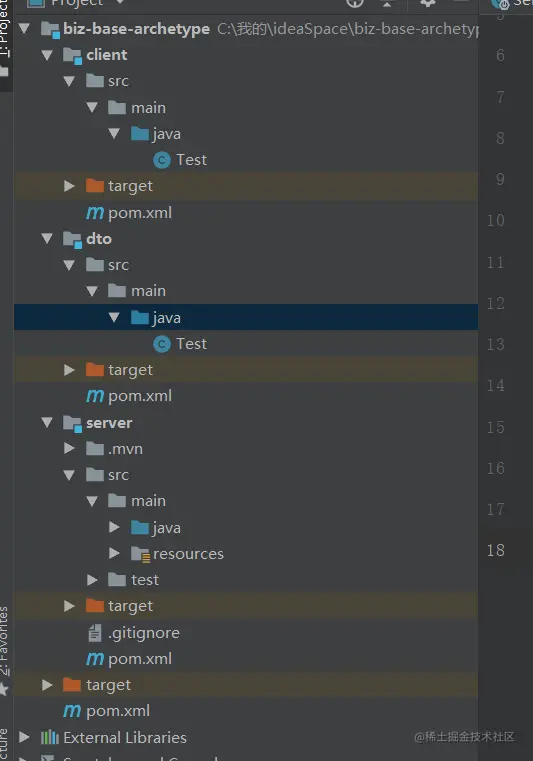Open the Maven pom.xml under client module
533x761 pixels.
[x=129, y=213]
